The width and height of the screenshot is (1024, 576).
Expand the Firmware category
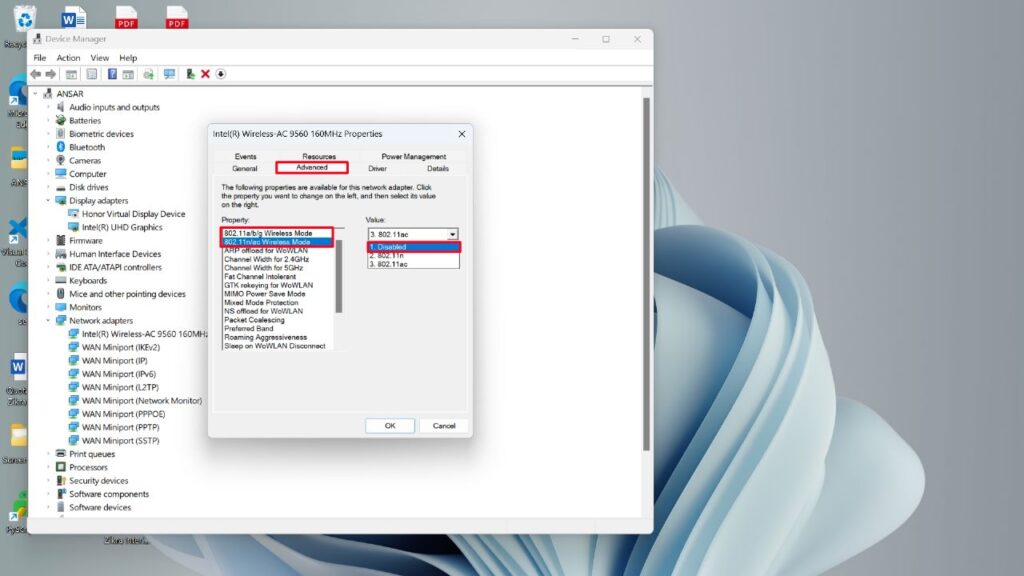tap(48, 240)
